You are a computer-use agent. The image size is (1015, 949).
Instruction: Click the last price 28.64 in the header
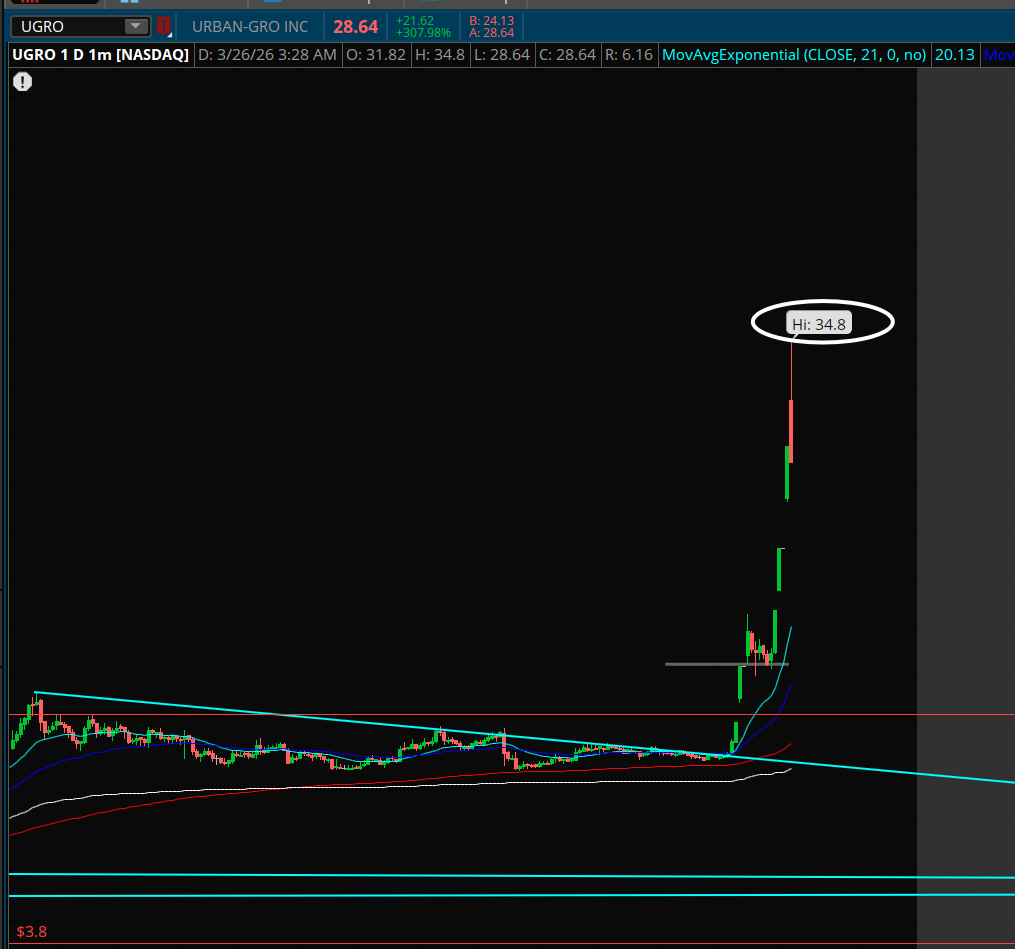point(355,27)
